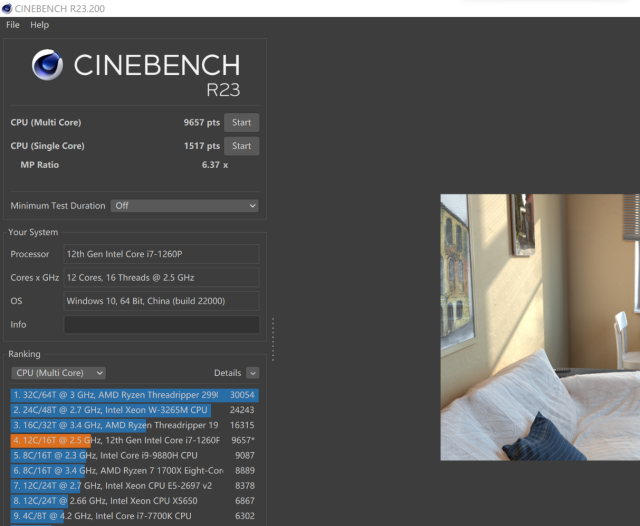
Task: Select the Xeon X5650 ranking row
Action: (x=135, y=501)
